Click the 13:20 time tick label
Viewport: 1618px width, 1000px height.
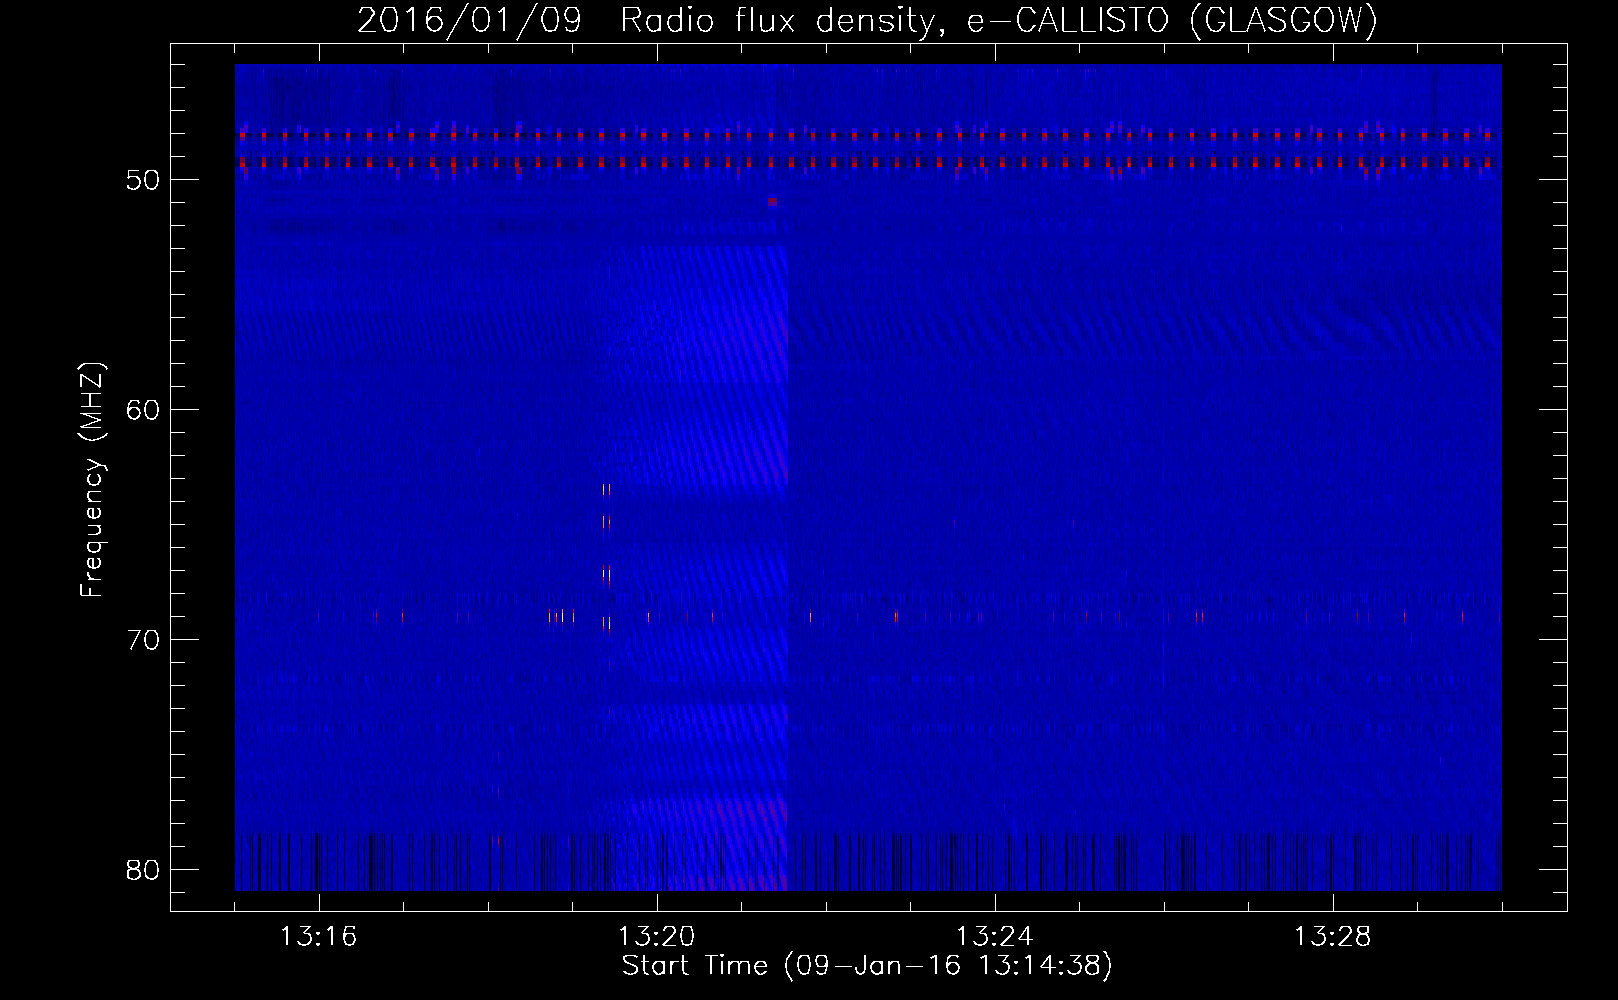[x=656, y=937]
